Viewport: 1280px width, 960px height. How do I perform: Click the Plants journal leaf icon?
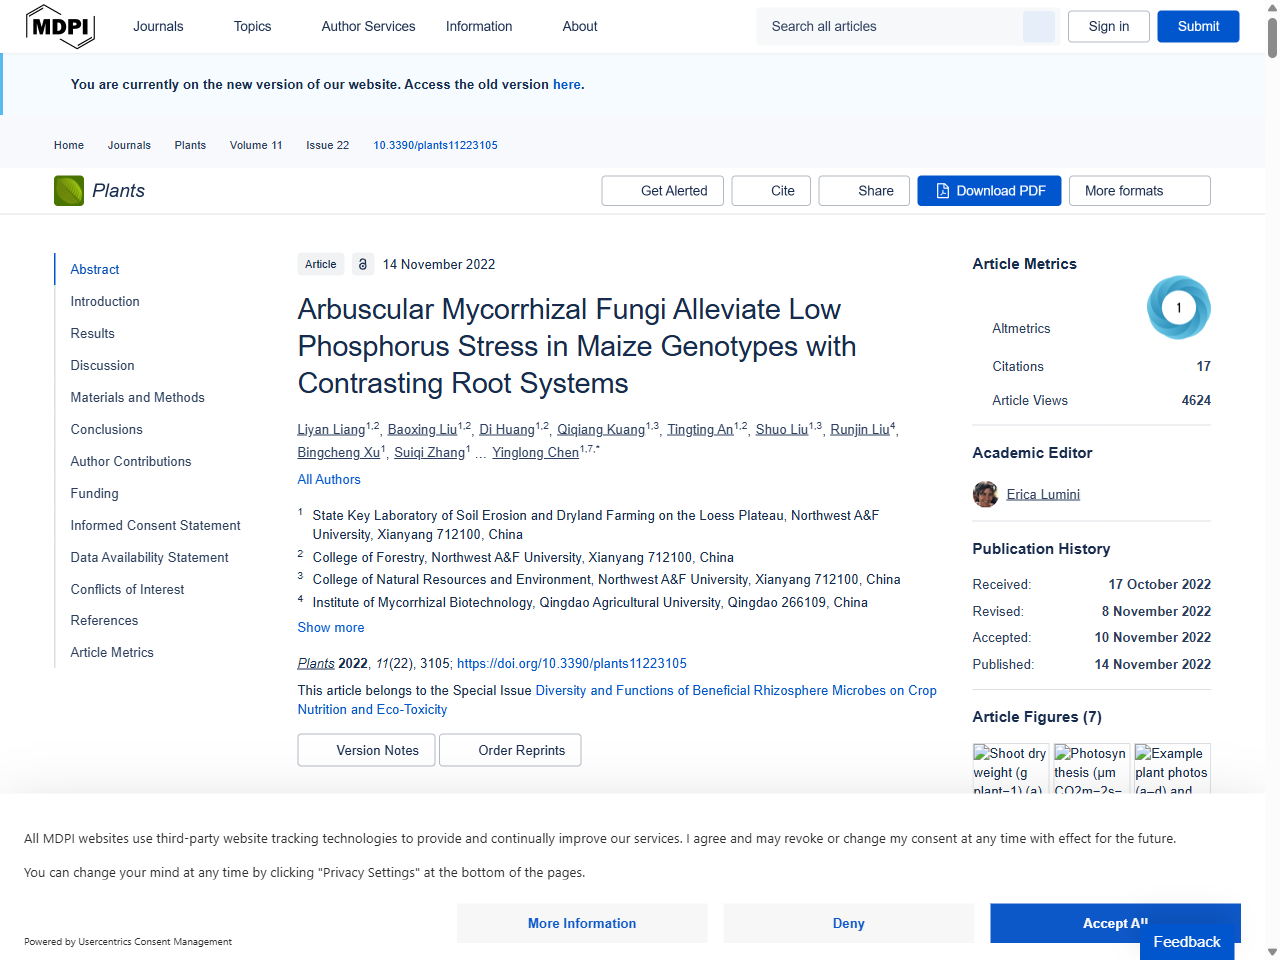(x=68, y=190)
